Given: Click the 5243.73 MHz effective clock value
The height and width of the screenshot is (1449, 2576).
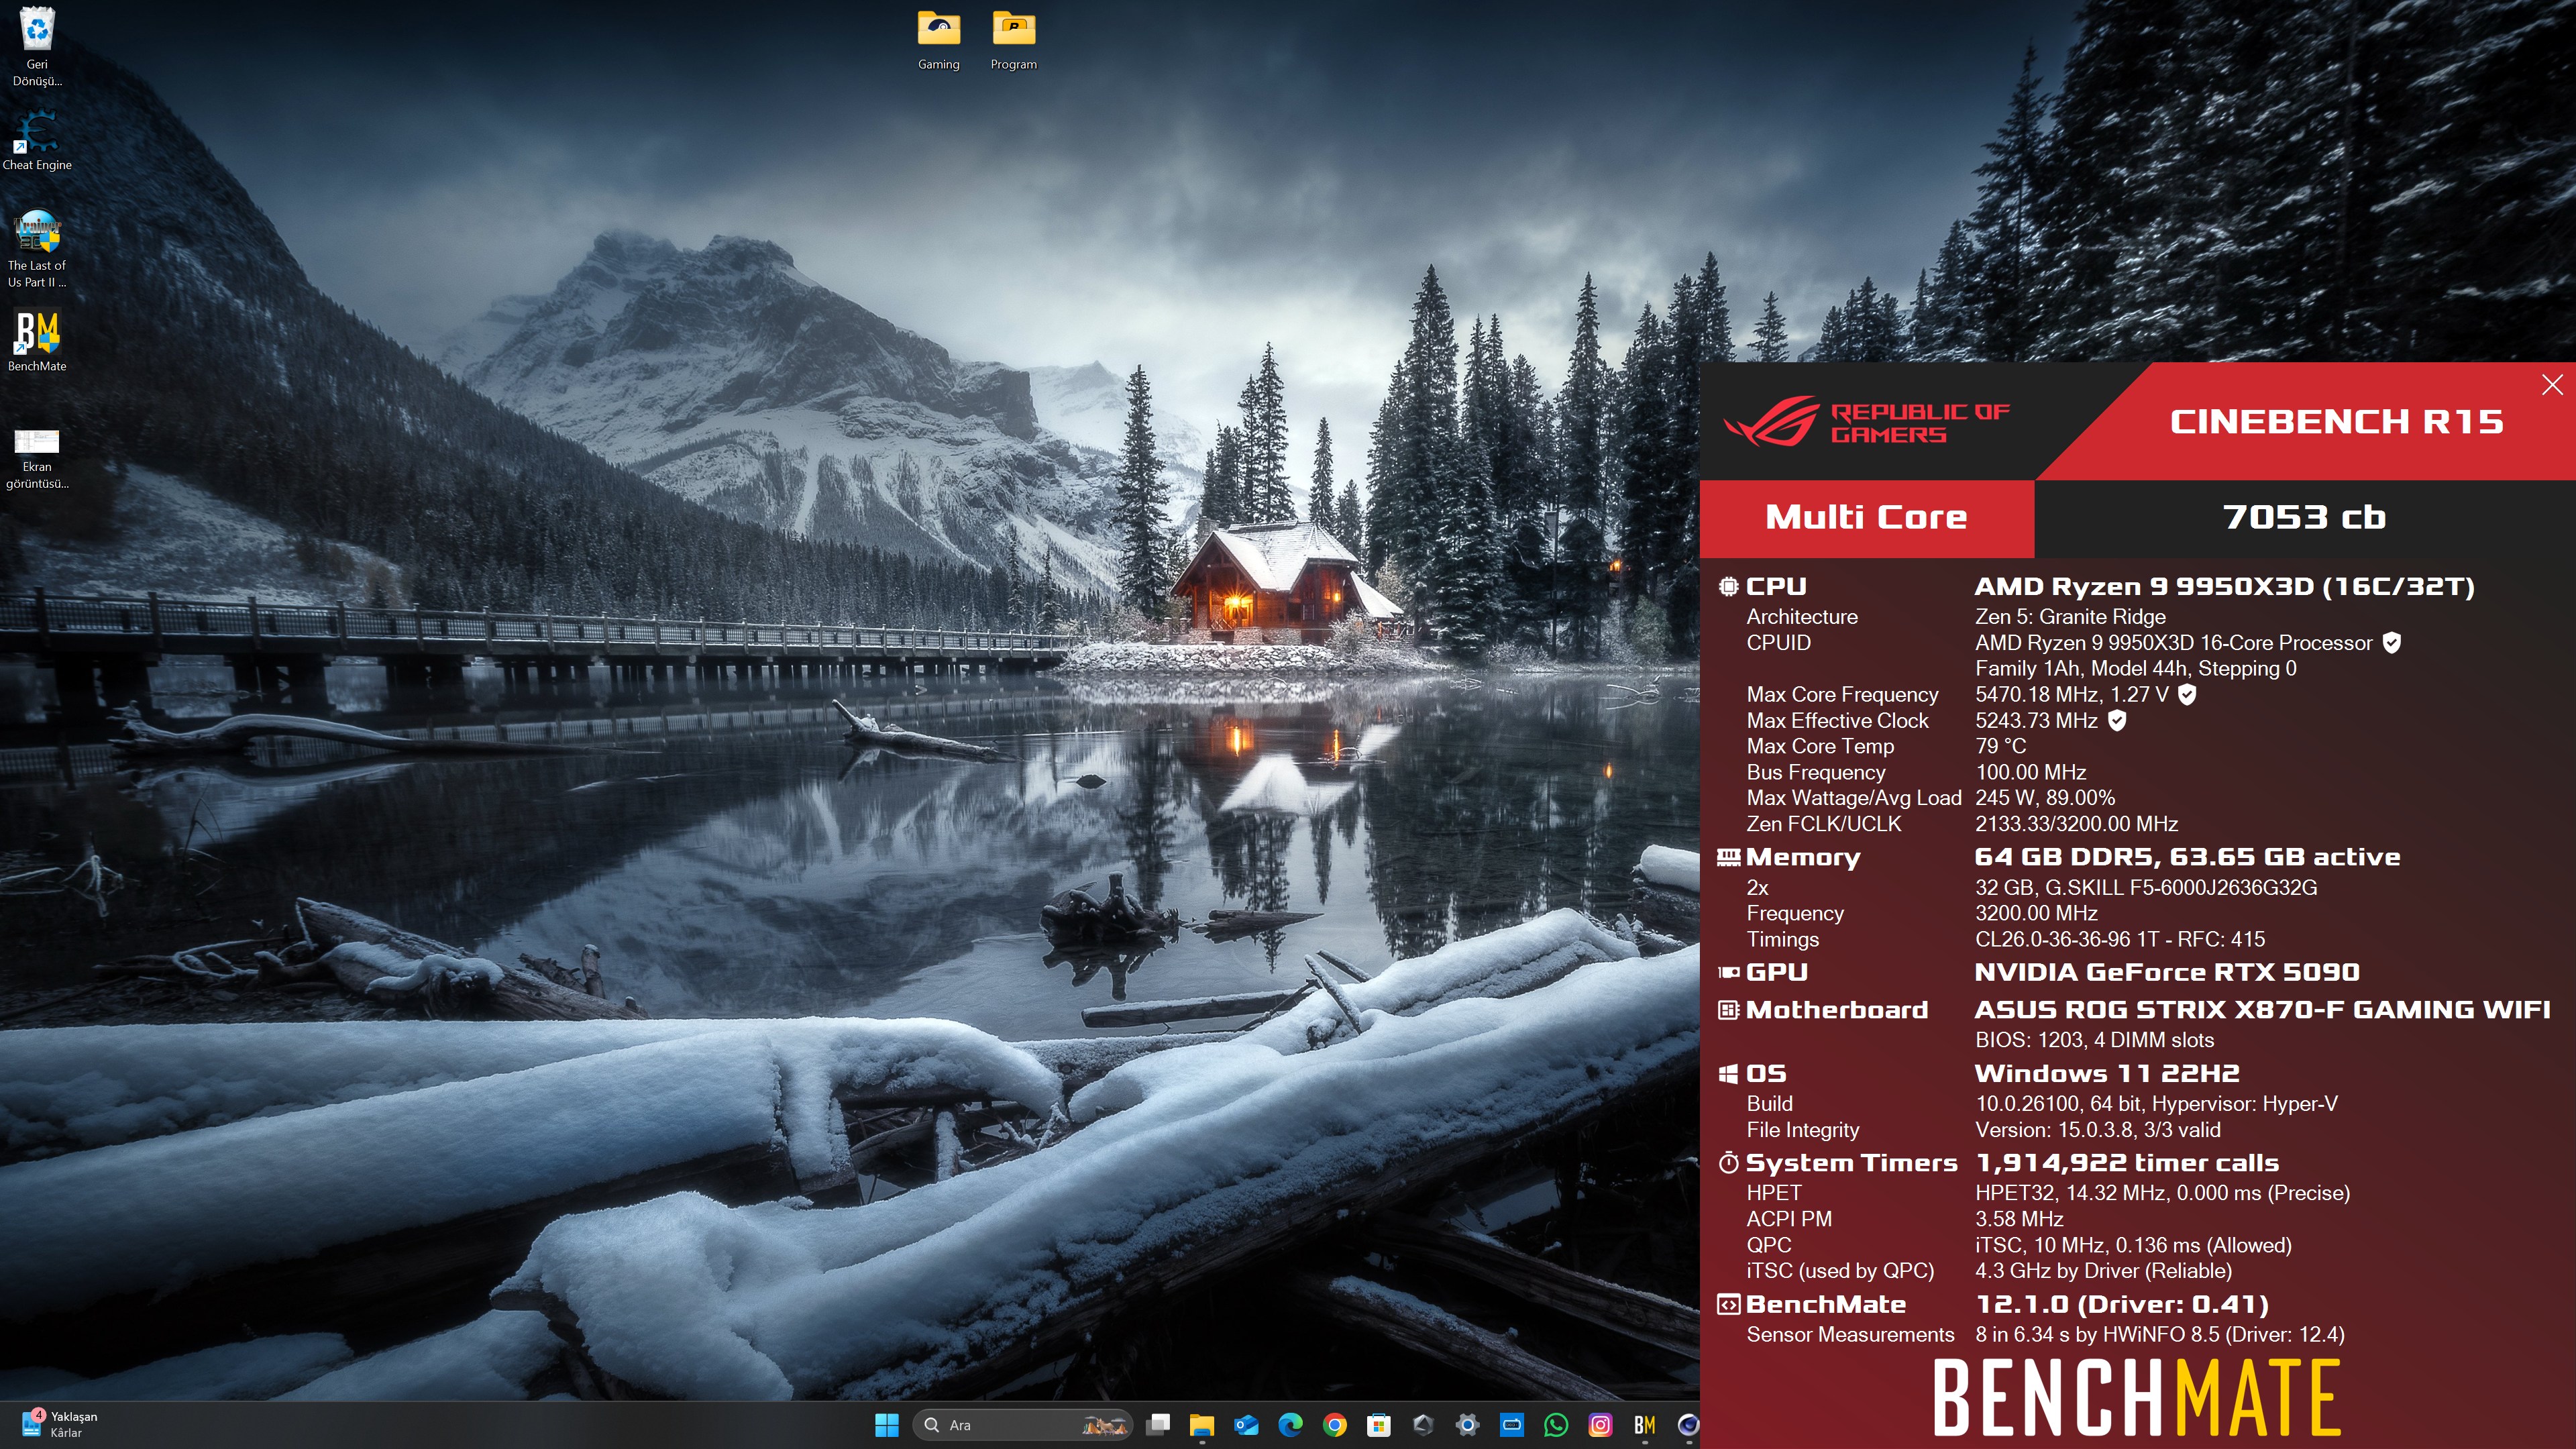Looking at the screenshot, I should 2036,720.
